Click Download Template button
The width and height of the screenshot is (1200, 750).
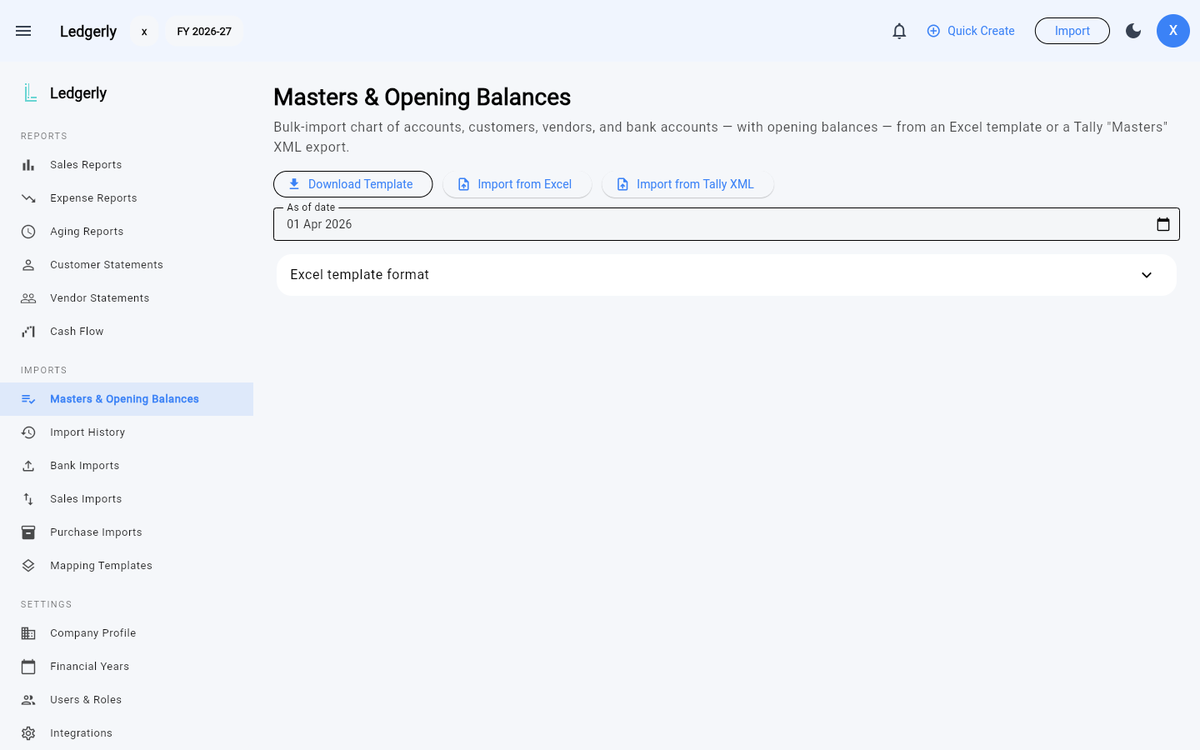coord(353,184)
